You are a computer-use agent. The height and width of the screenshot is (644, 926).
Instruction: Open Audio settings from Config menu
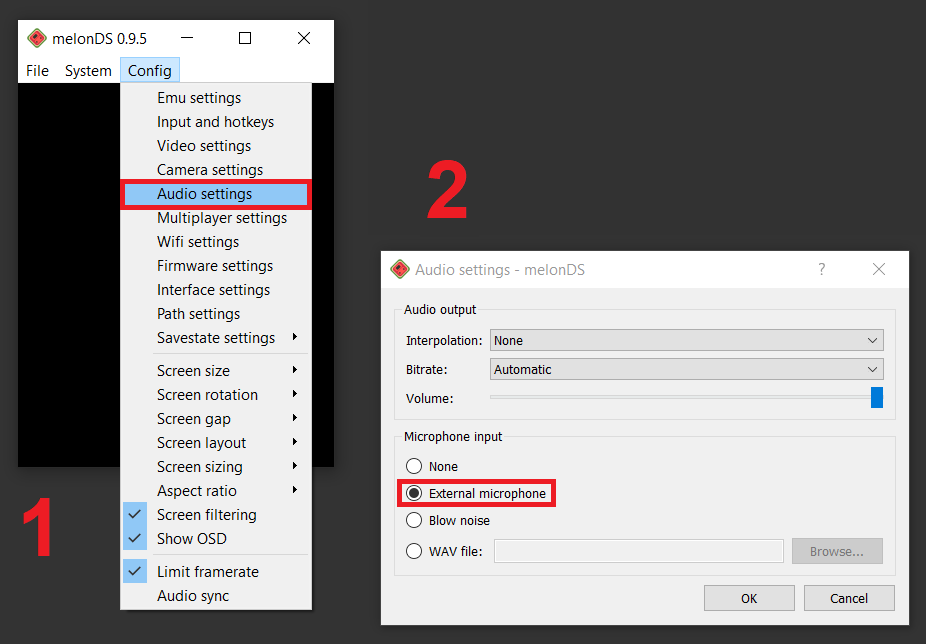(x=204, y=194)
